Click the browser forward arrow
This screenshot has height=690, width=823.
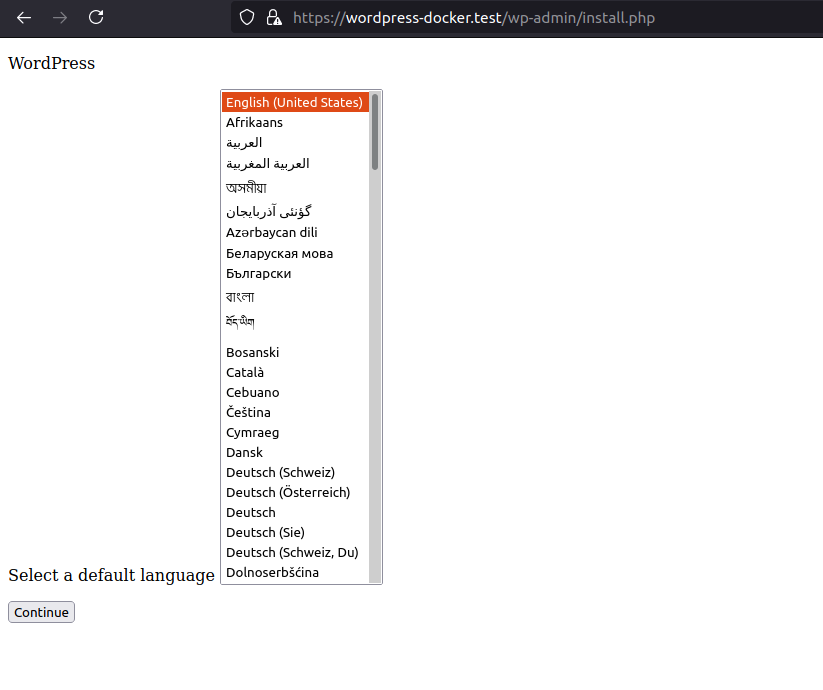pos(60,18)
